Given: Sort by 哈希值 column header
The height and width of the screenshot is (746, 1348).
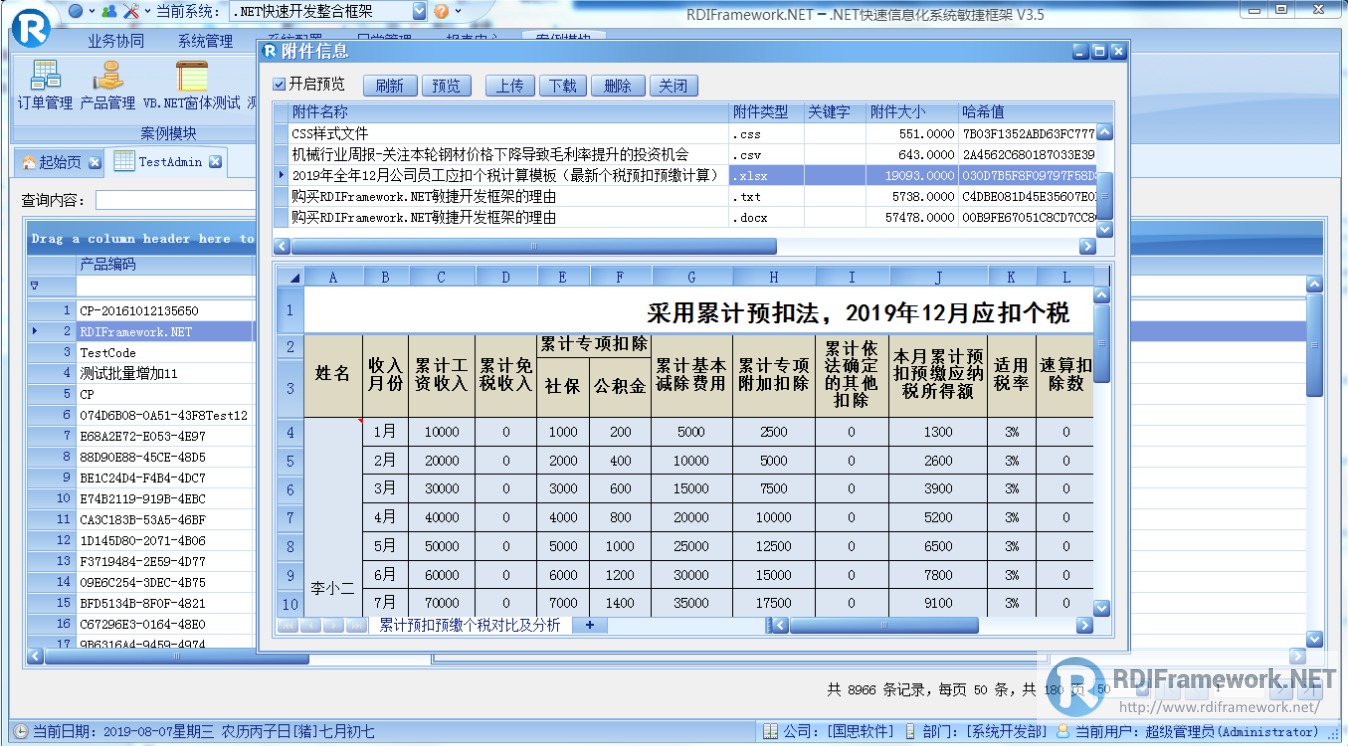Looking at the screenshot, I should pyautogui.click(x=1036, y=112).
